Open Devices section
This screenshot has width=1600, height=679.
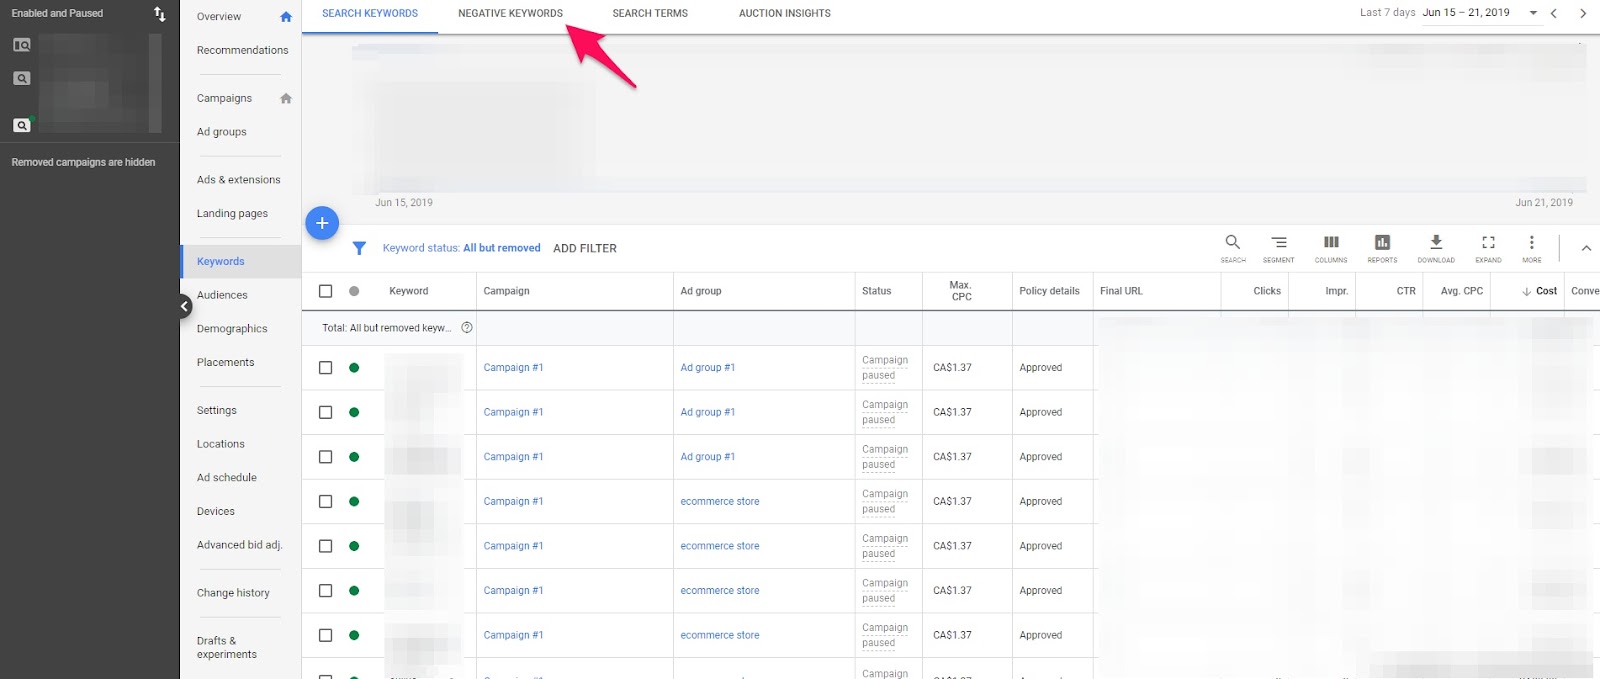(x=216, y=512)
